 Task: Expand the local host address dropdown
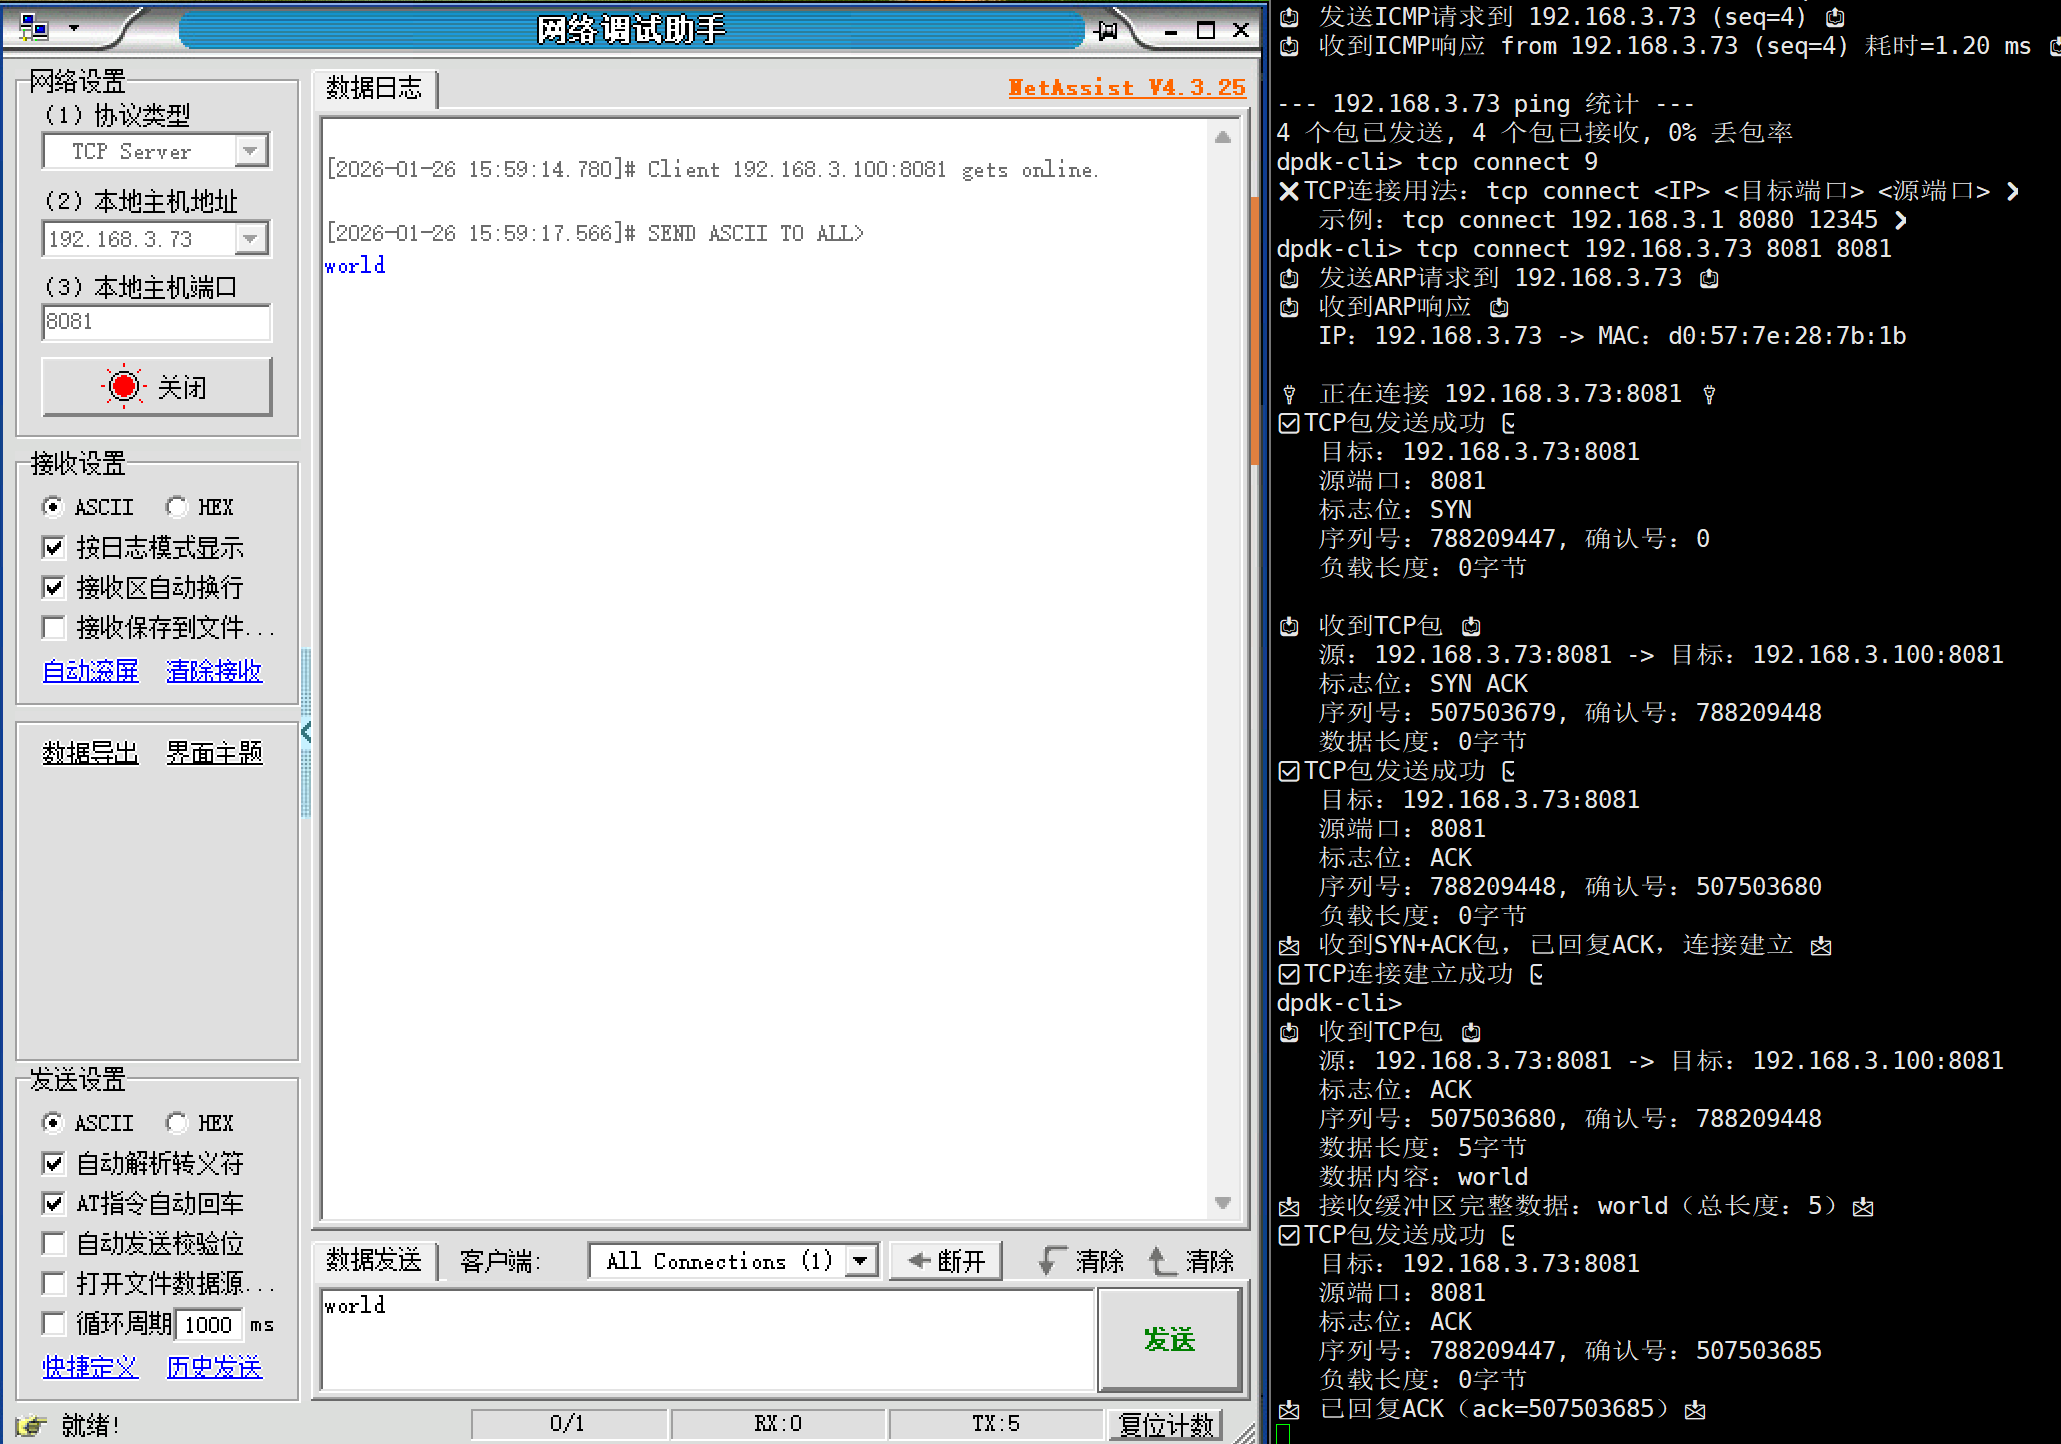(251, 238)
